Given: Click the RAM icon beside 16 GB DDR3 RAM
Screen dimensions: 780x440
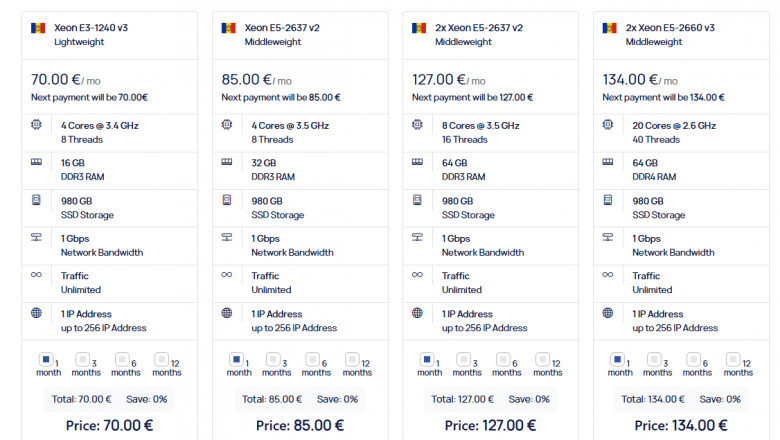Looking at the screenshot, I should [36, 162].
